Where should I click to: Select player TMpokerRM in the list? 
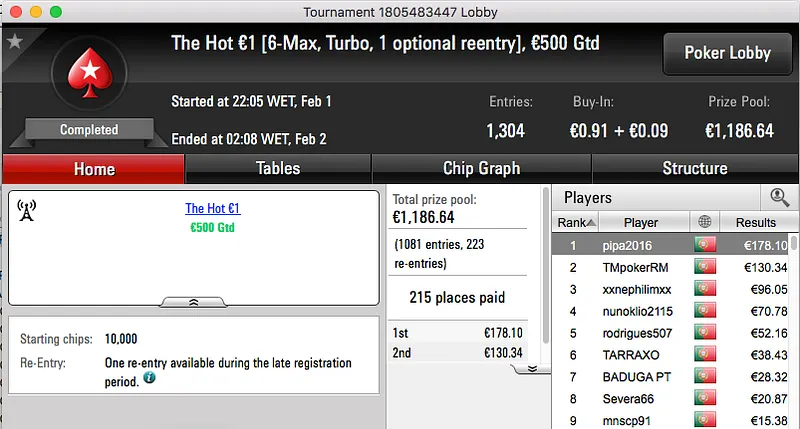coord(641,267)
